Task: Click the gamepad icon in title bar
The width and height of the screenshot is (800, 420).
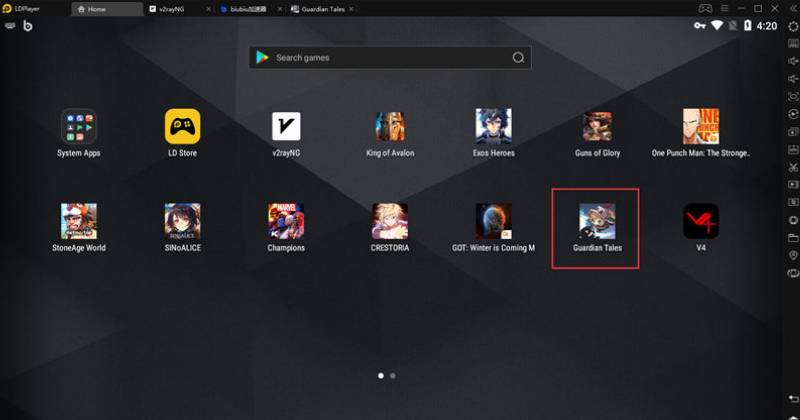Action: click(705, 9)
